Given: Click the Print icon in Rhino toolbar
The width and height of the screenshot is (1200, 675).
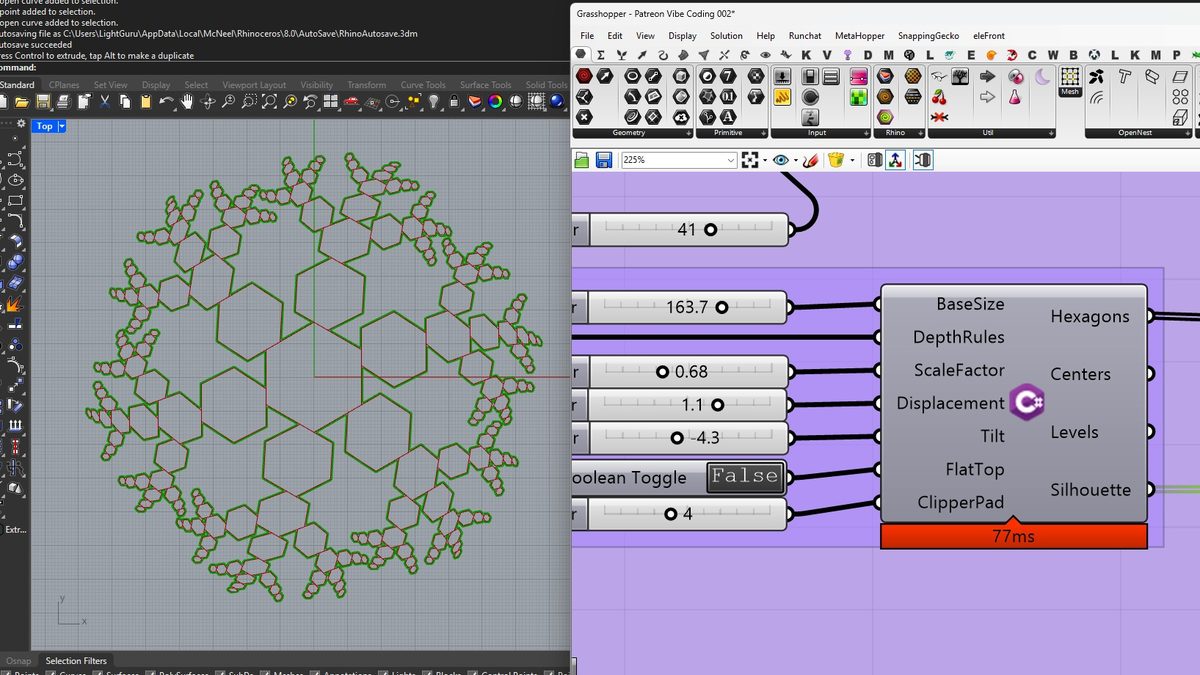Looking at the screenshot, I should (x=62, y=101).
